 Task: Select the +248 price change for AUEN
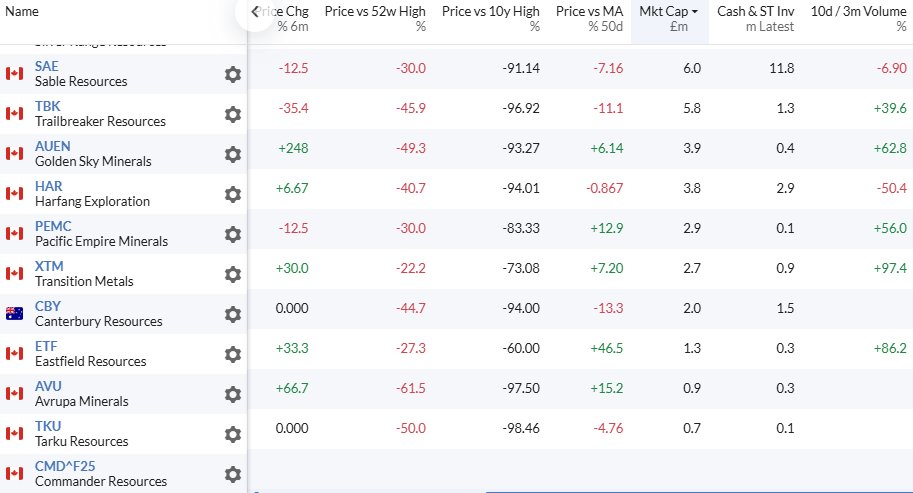293,148
